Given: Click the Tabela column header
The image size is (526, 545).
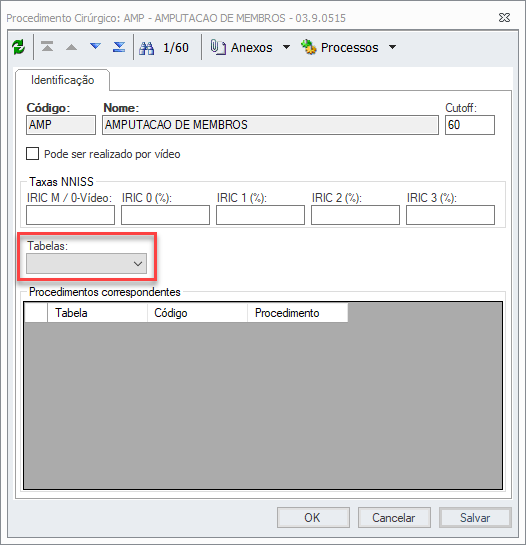Looking at the screenshot, I should click(97, 313).
